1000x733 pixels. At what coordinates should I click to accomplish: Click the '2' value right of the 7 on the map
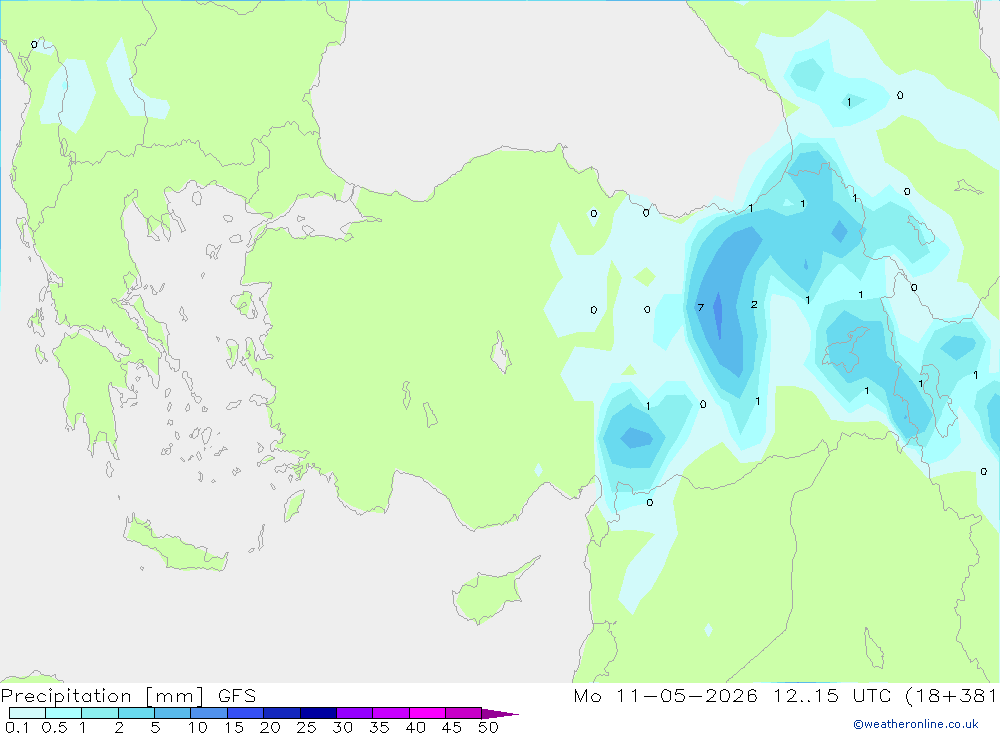(754, 304)
